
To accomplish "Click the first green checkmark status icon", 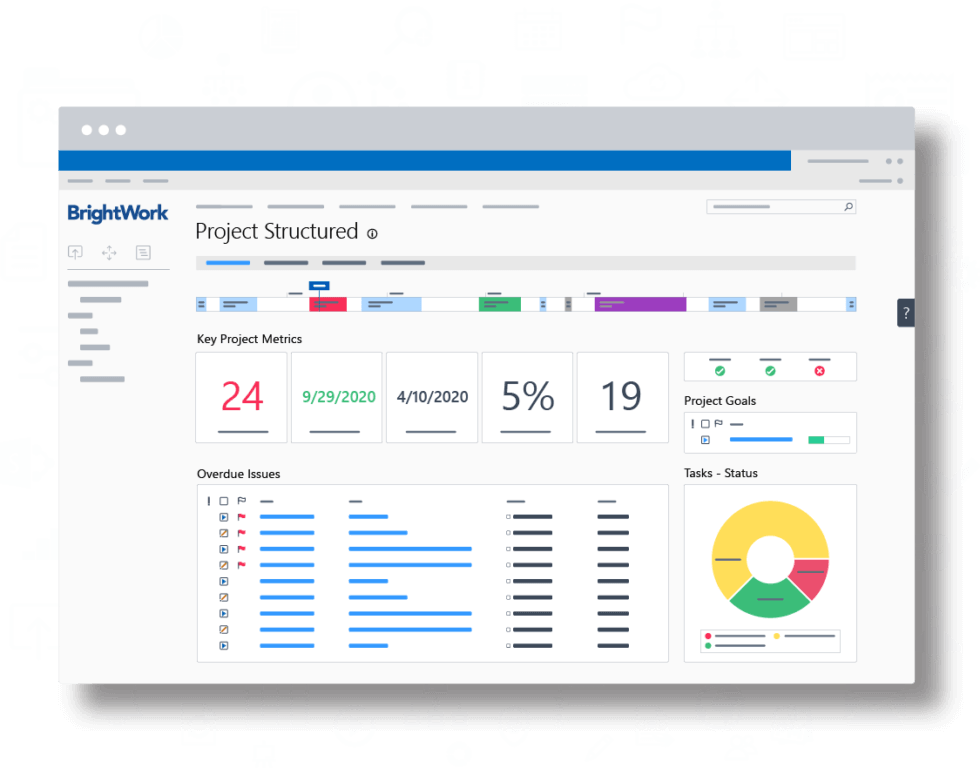I will point(720,370).
